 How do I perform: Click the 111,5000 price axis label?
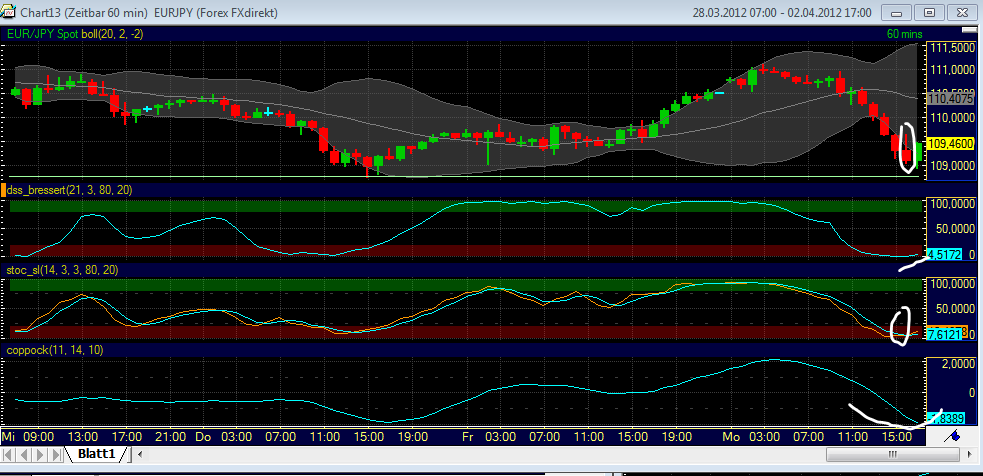(953, 48)
